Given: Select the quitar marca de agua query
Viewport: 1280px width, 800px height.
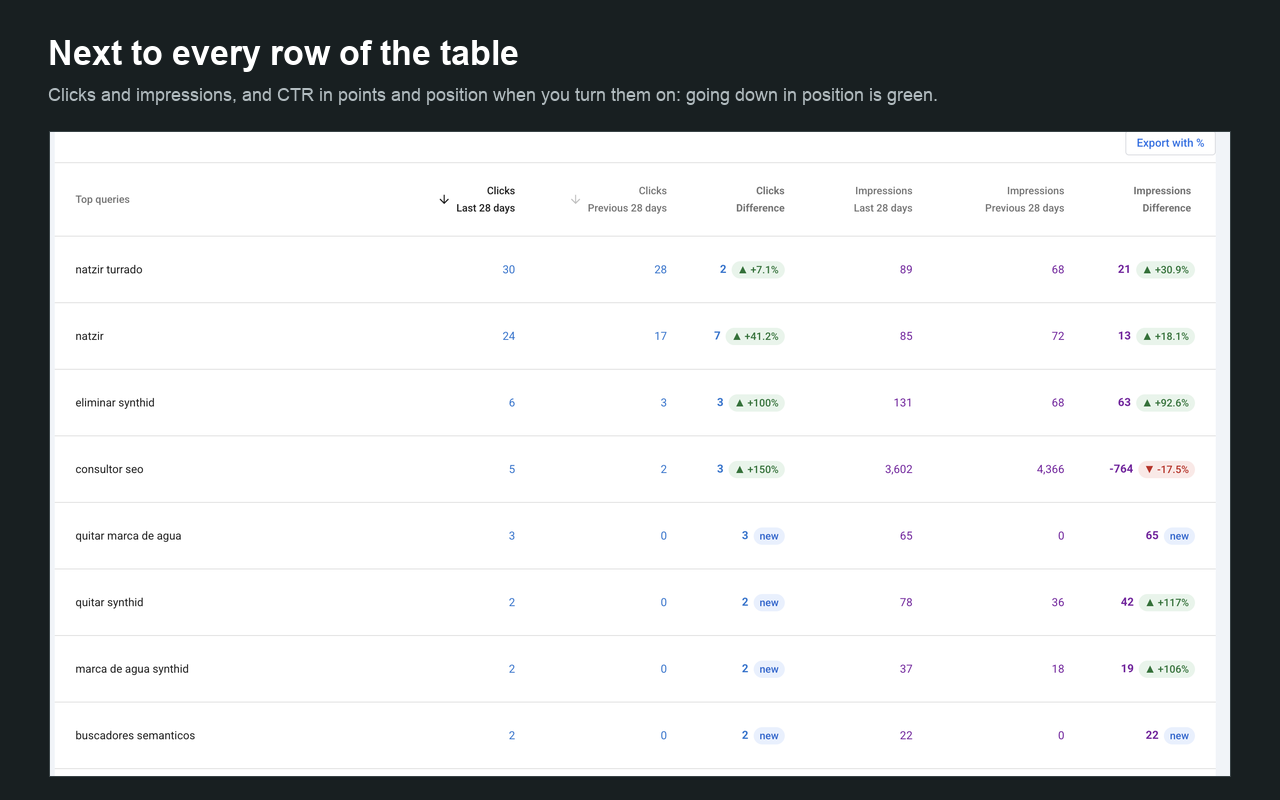Looking at the screenshot, I should click(x=128, y=536).
